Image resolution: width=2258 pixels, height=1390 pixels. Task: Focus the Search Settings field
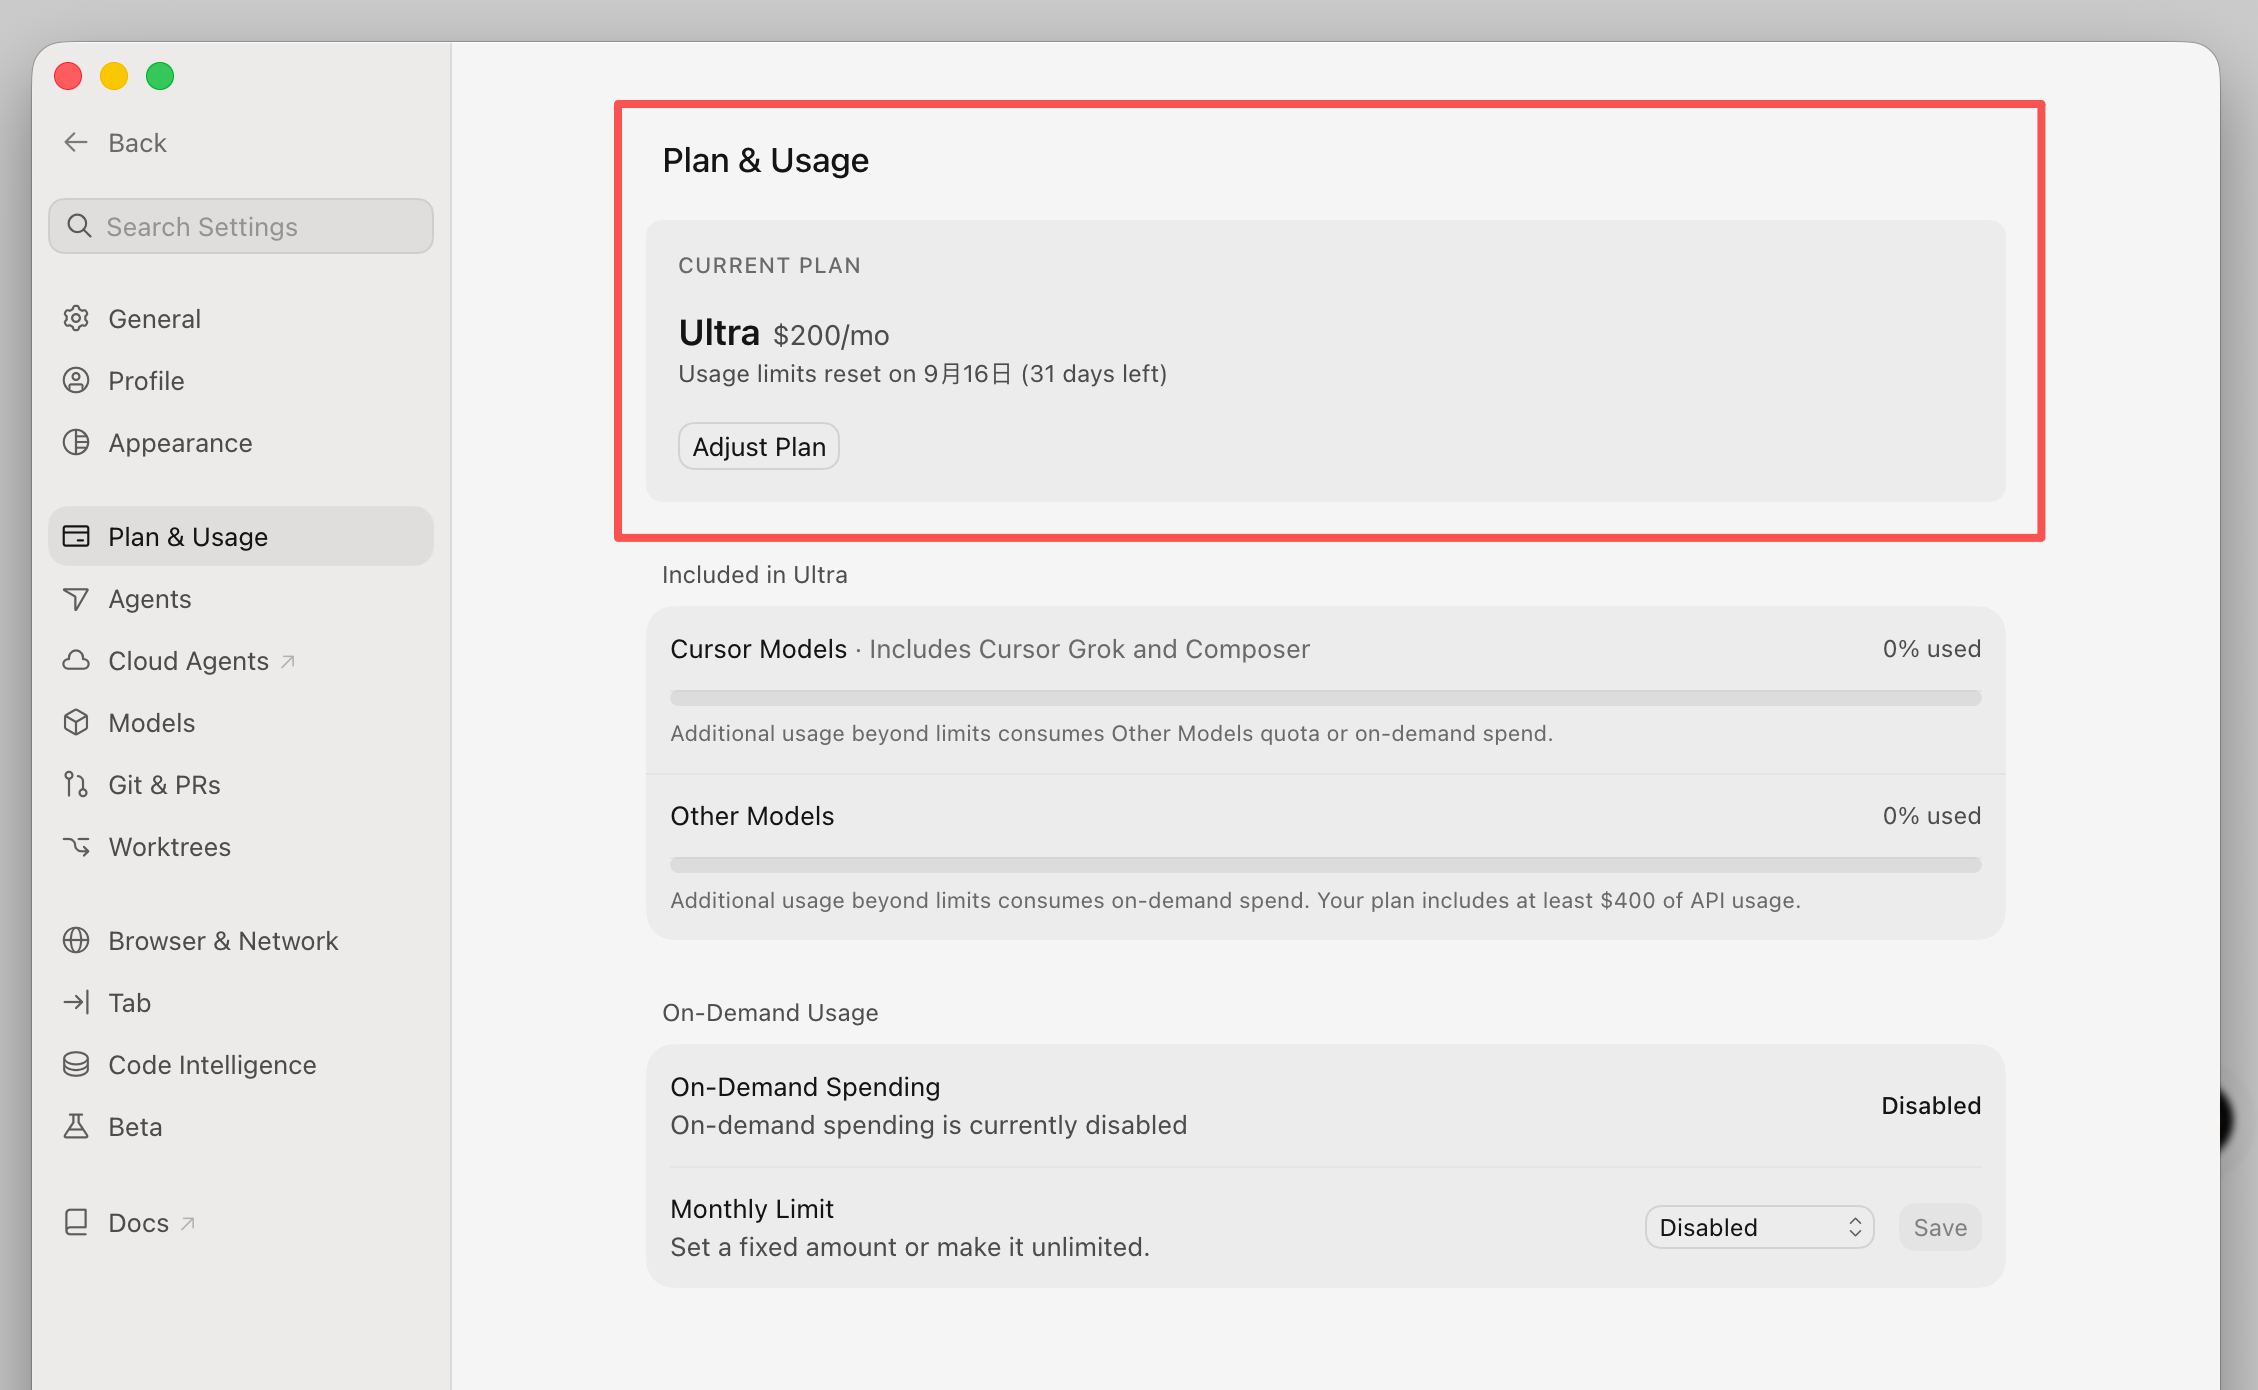[241, 227]
